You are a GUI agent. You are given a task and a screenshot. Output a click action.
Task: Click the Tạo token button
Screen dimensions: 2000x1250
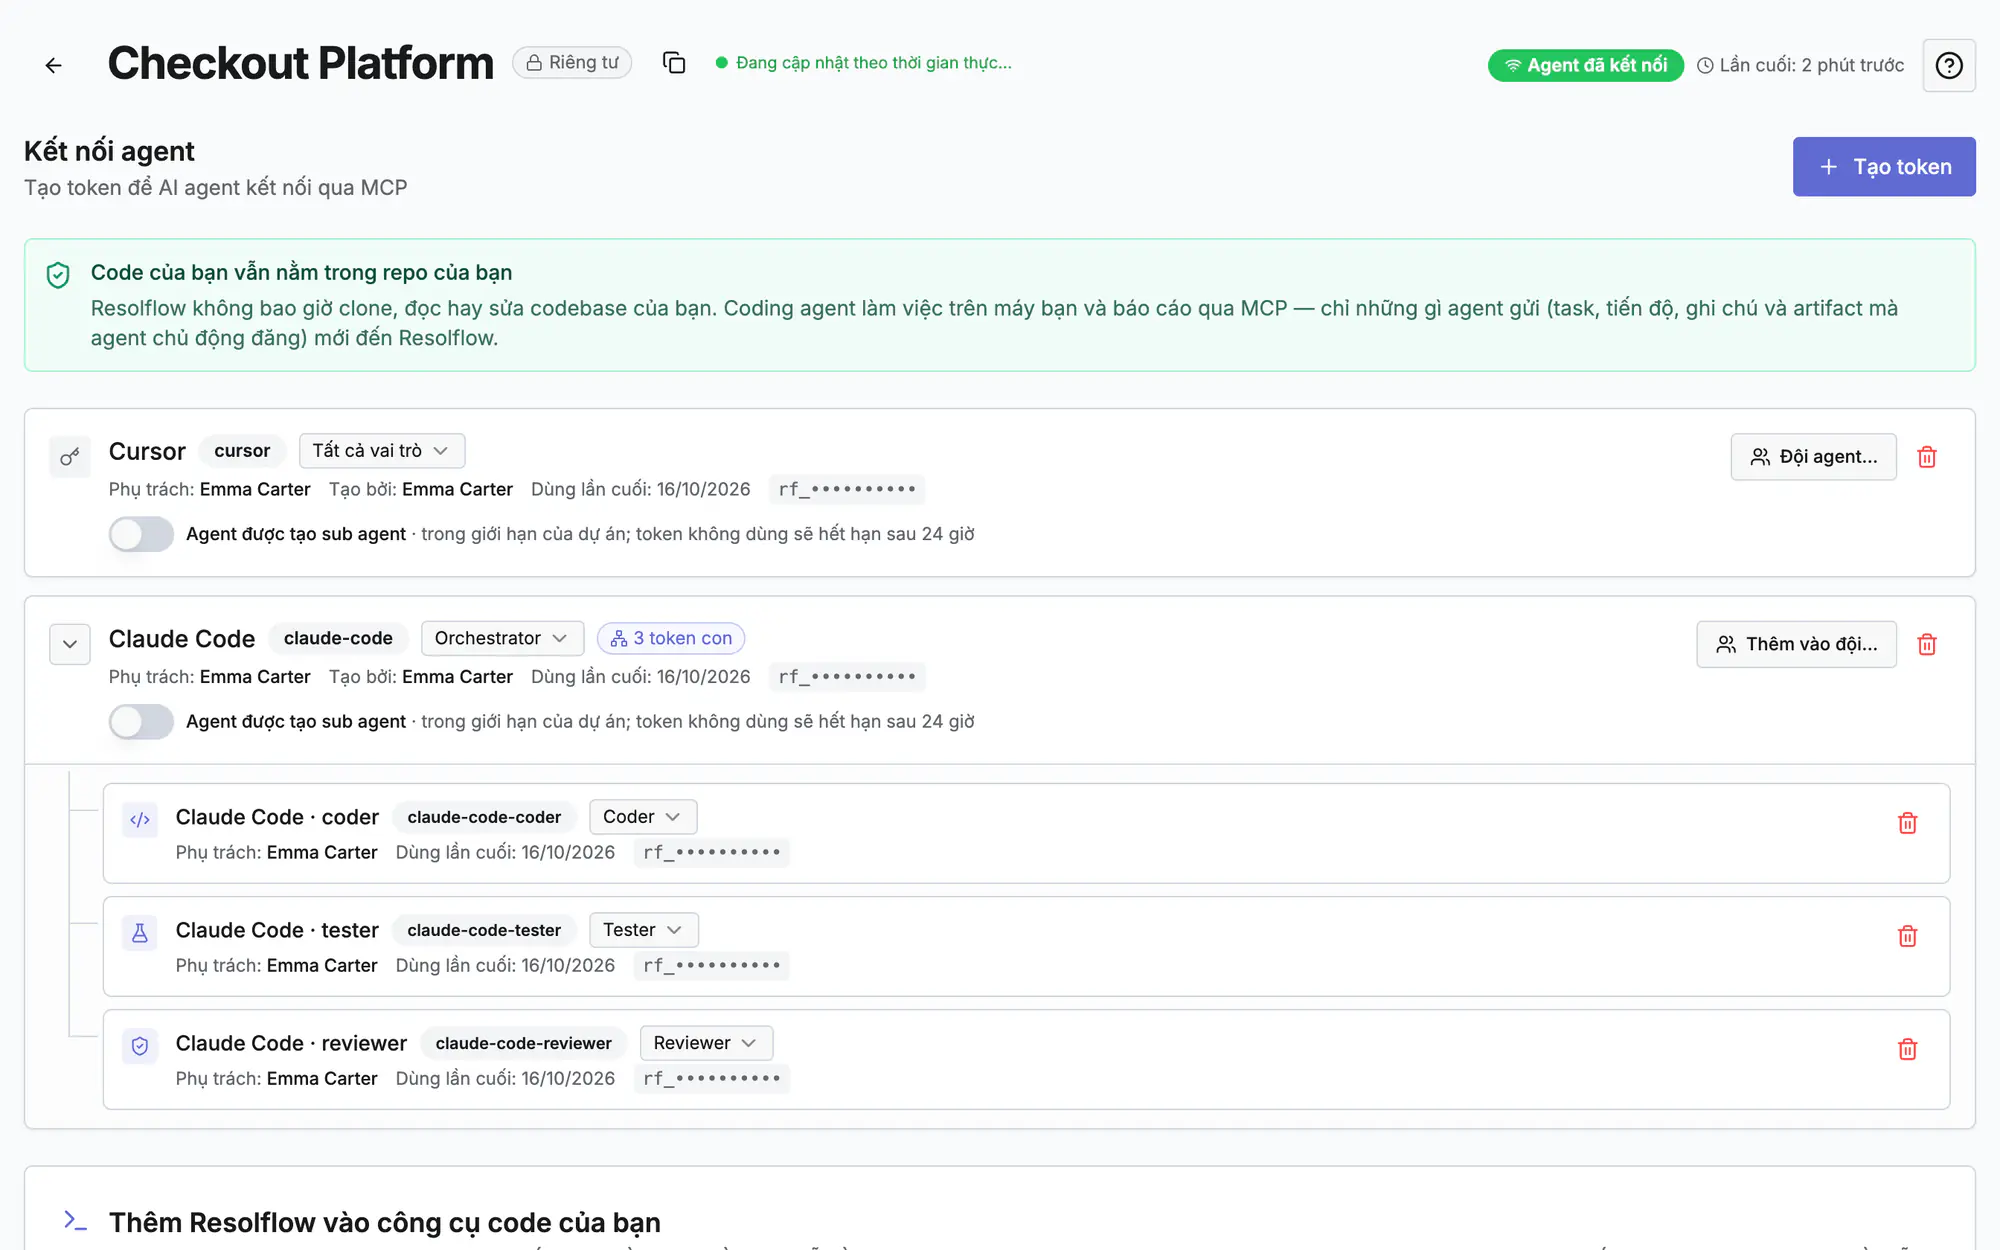(x=1883, y=167)
